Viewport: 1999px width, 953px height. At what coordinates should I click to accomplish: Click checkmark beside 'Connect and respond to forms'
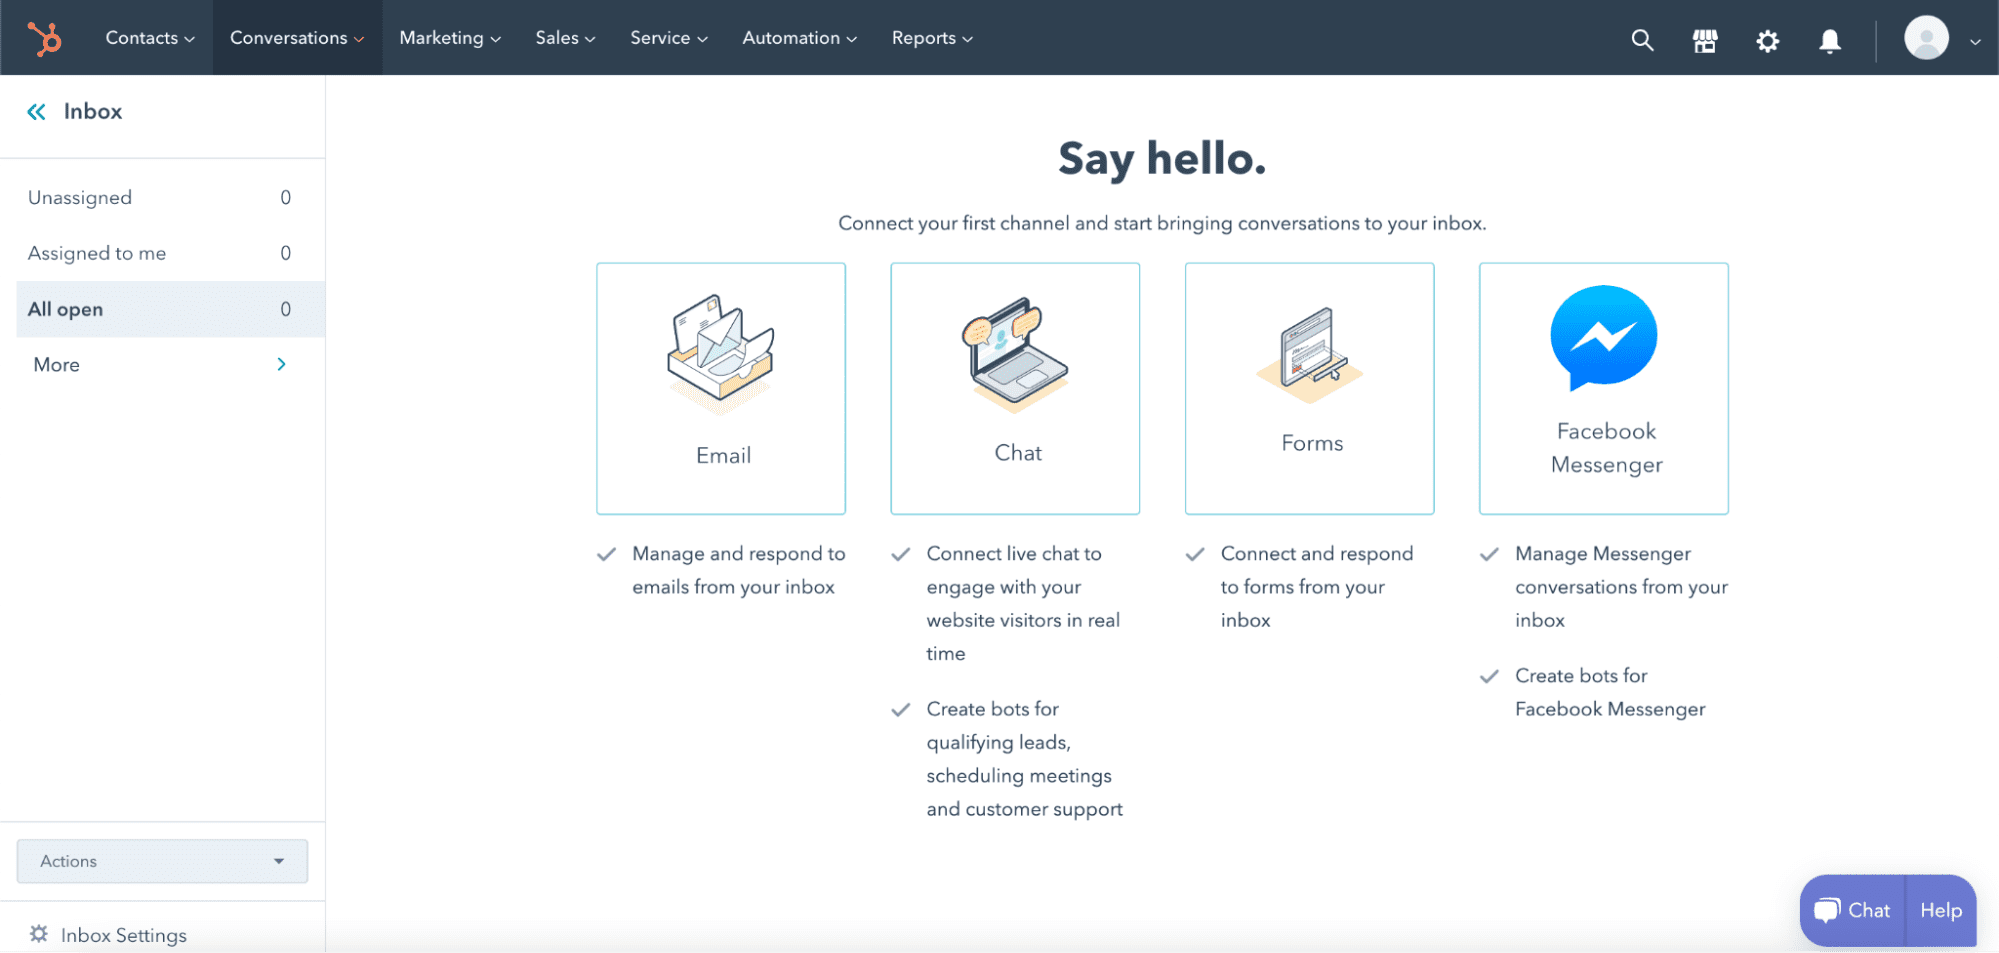pos(1195,554)
